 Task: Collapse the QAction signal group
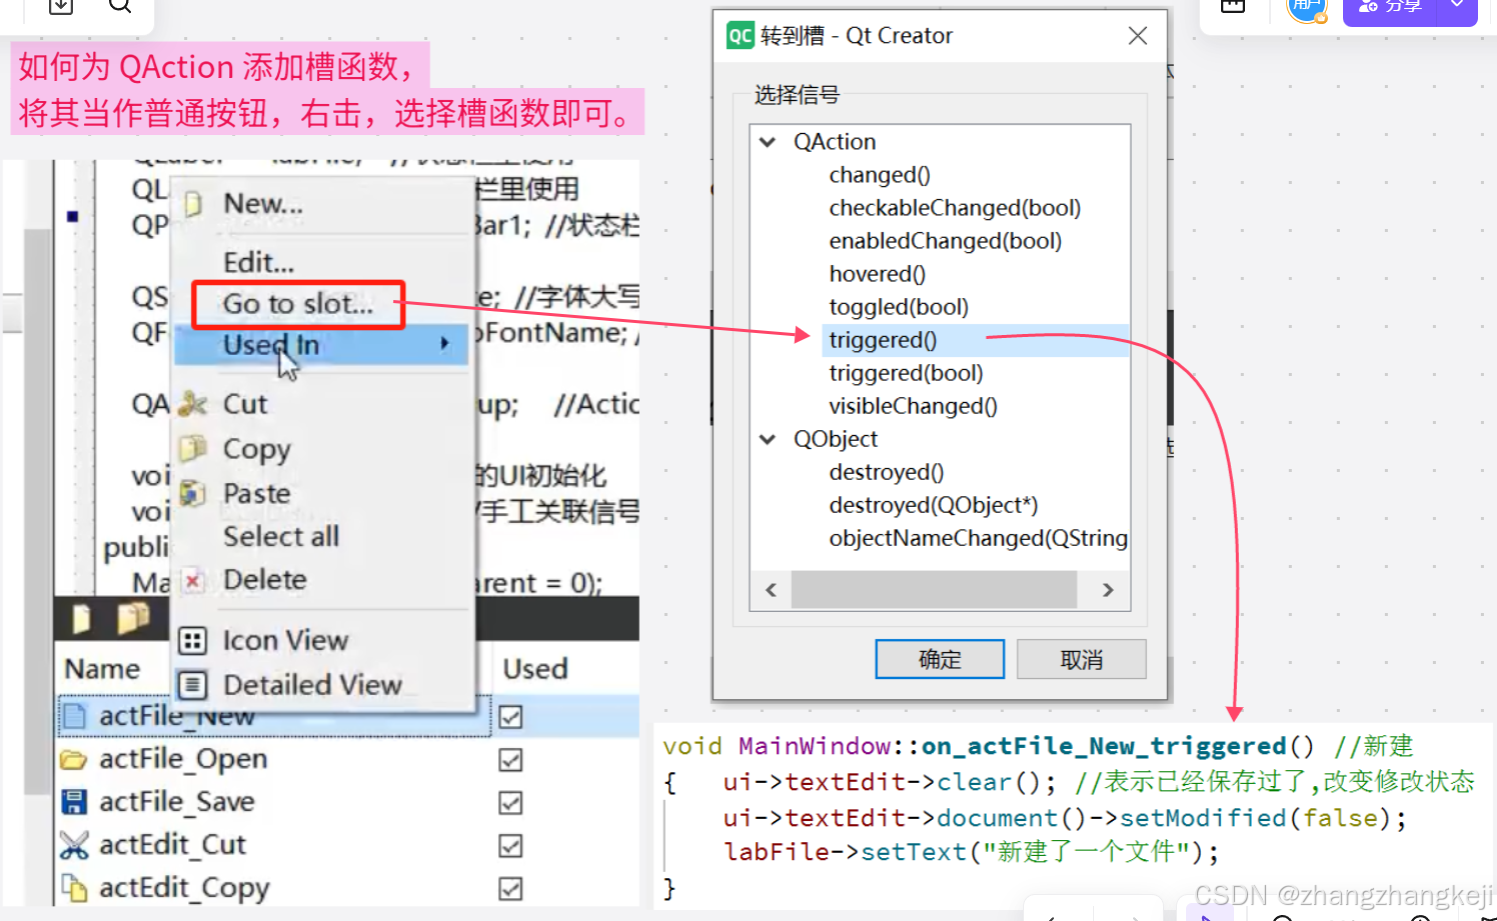768,142
